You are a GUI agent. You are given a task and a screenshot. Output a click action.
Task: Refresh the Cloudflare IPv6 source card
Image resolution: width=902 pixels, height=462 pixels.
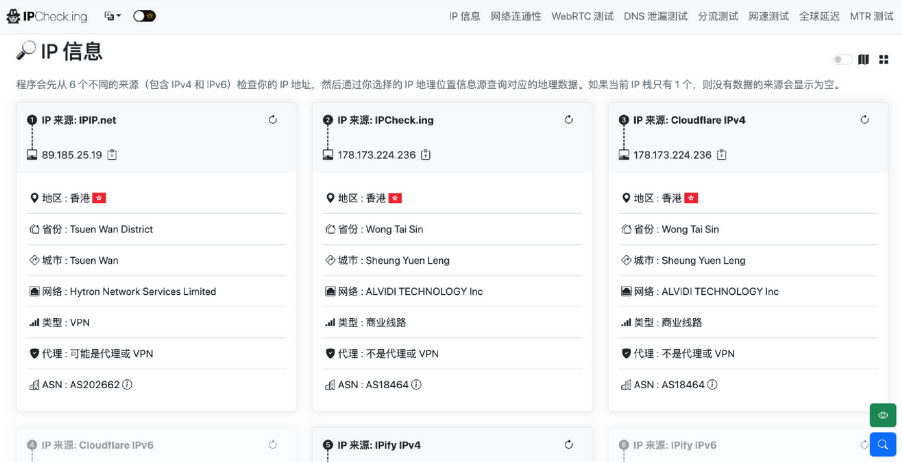(x=273, y=445)
